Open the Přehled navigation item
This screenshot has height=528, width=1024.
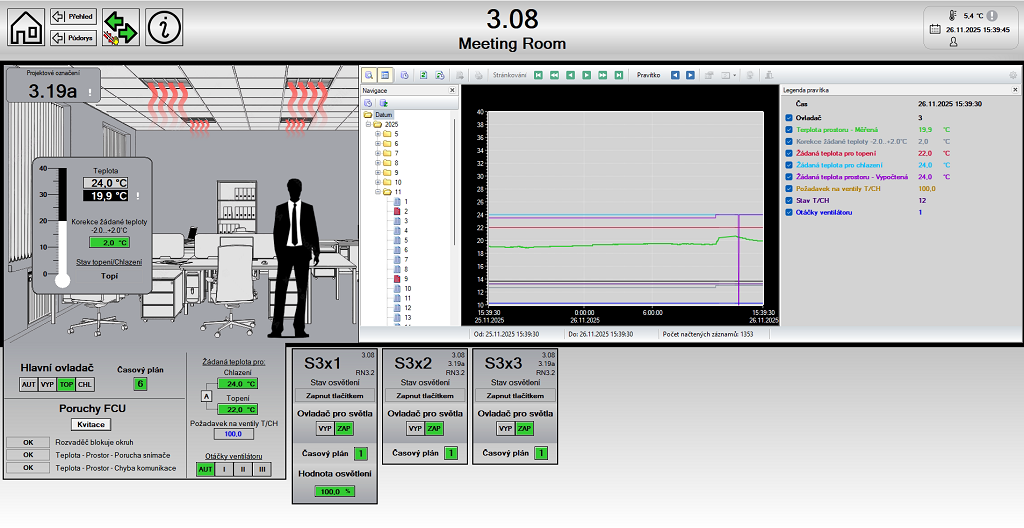73,17
